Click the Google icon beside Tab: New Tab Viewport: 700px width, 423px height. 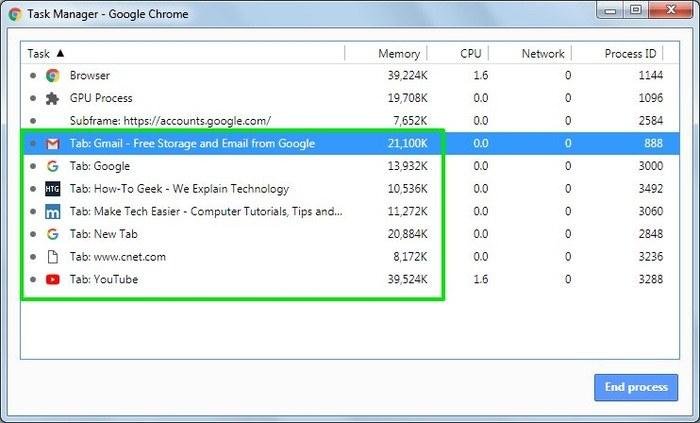pyautogui.click(x=53, y=234)
